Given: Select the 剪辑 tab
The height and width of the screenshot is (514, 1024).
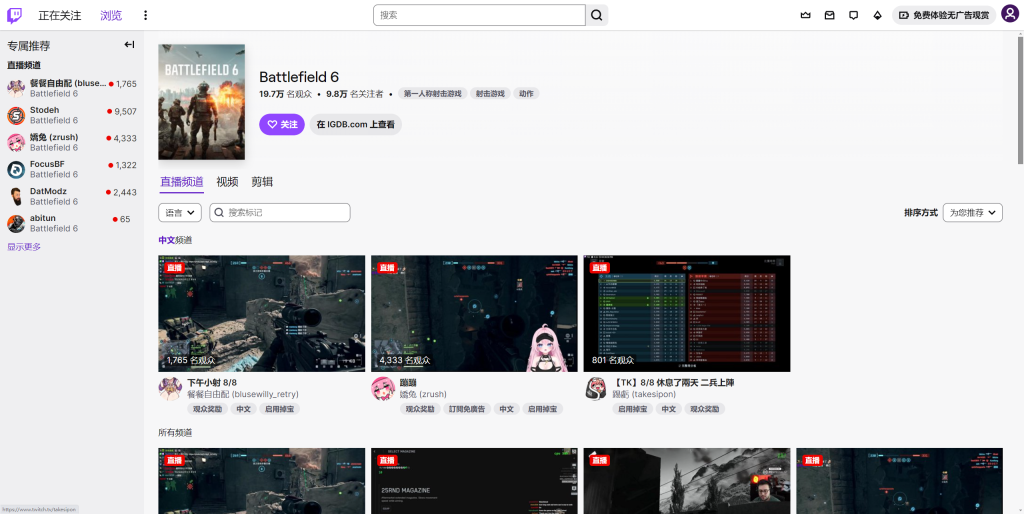Looking at the screenshot, I should pyautogui.click(x=262, y=182).
